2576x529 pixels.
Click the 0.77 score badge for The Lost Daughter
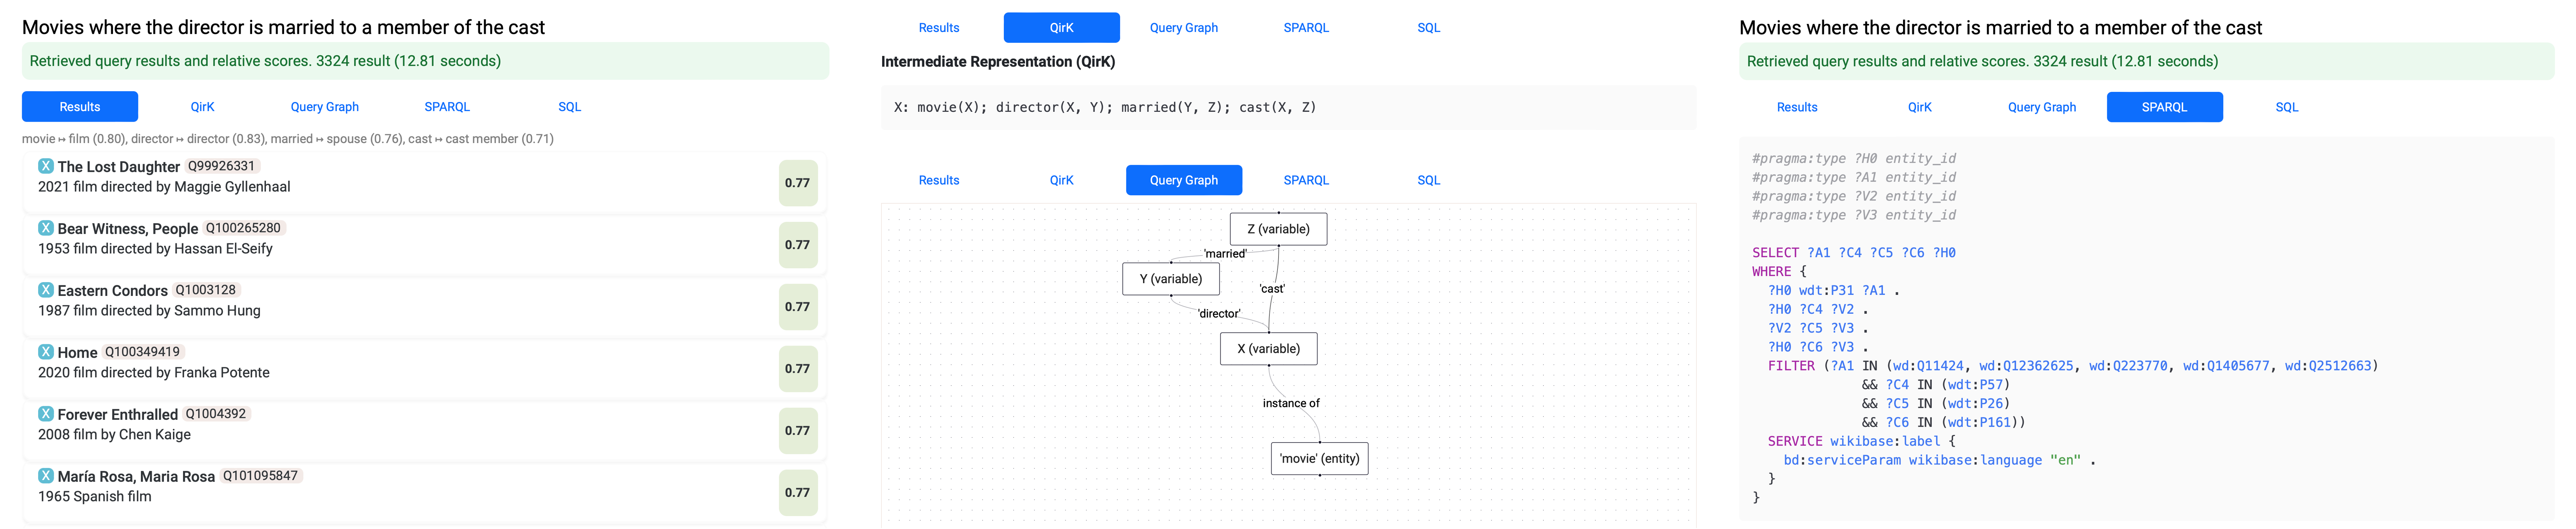click(797, 183)
